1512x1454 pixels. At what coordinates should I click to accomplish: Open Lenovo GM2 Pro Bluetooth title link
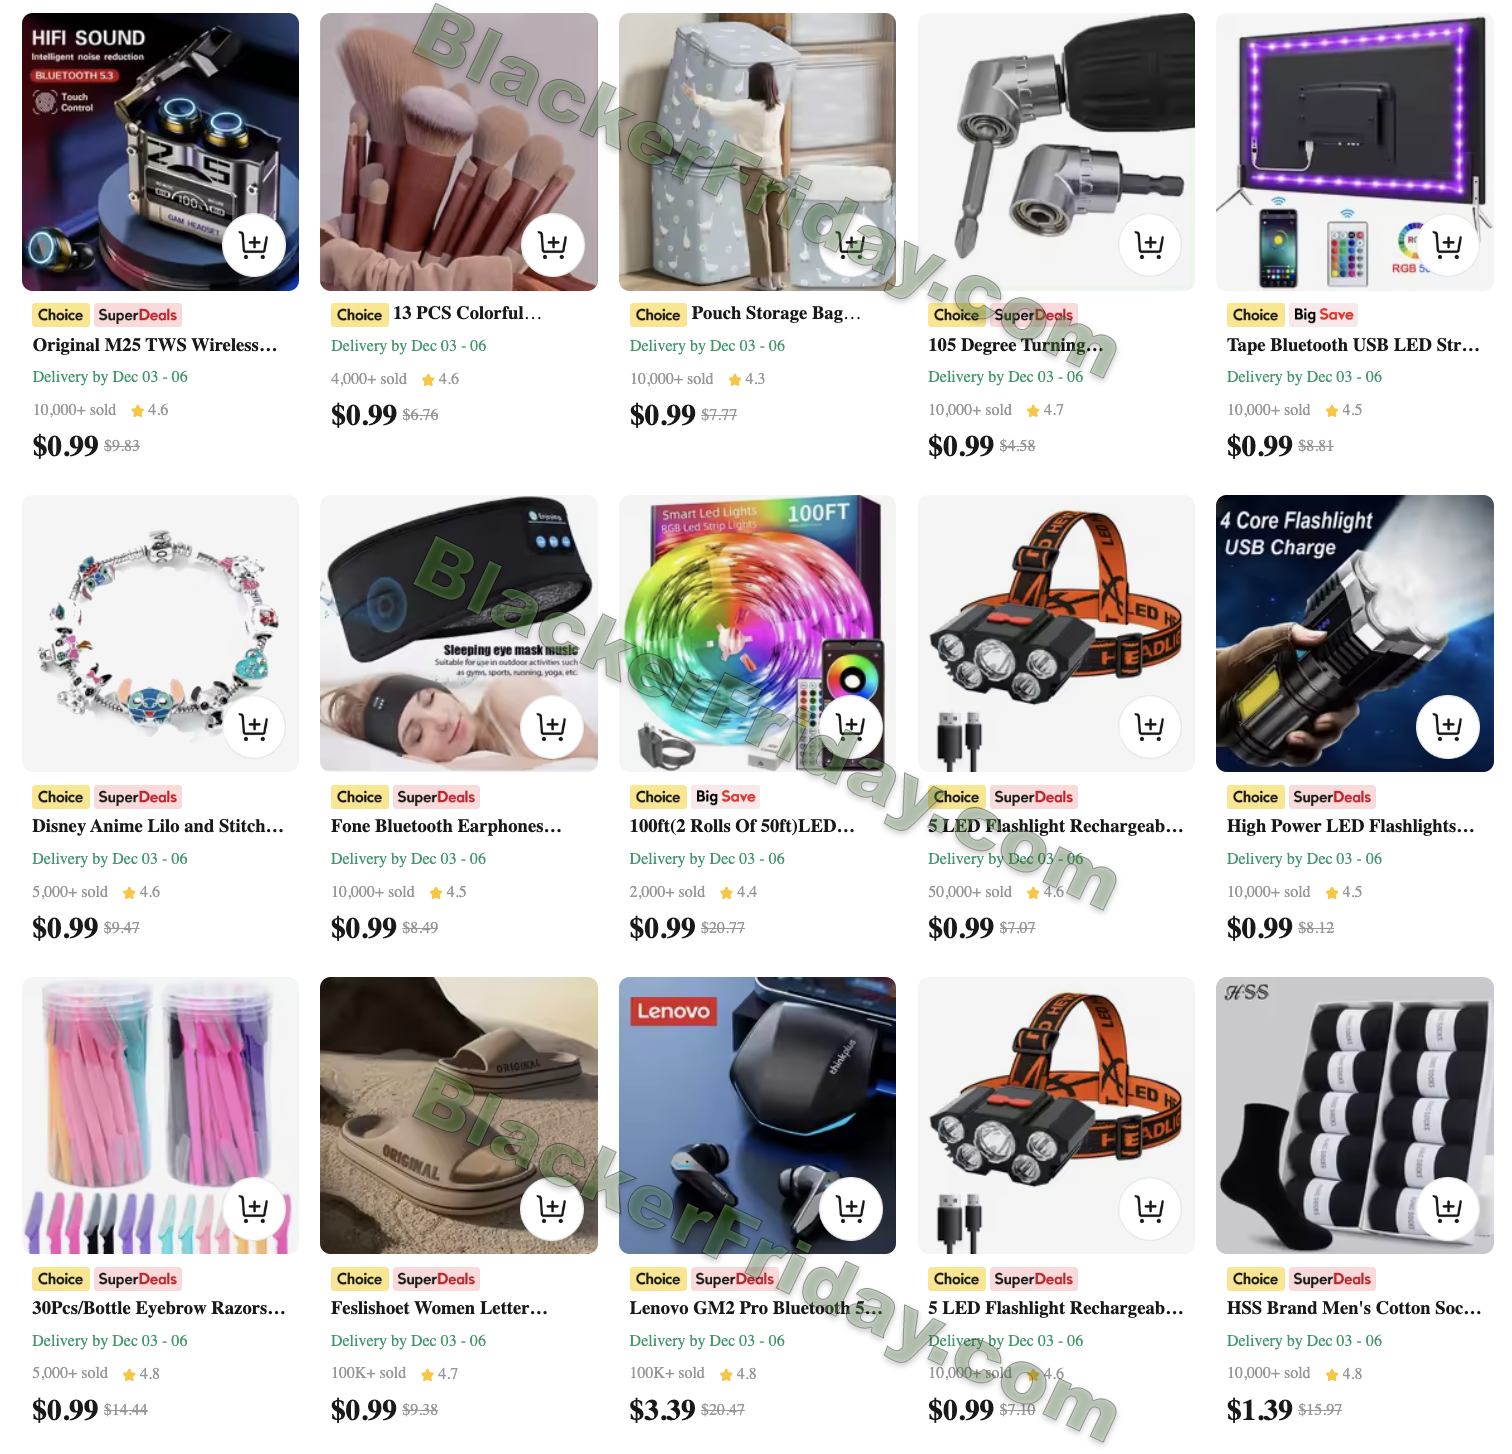point(756,1308)
